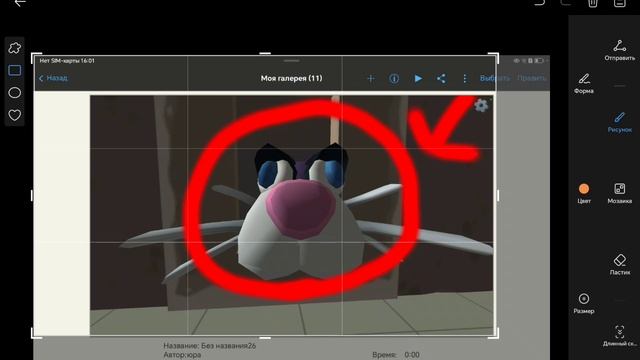Click the text Название: Без названия26
640x360 pixels.
click(210, 346)
